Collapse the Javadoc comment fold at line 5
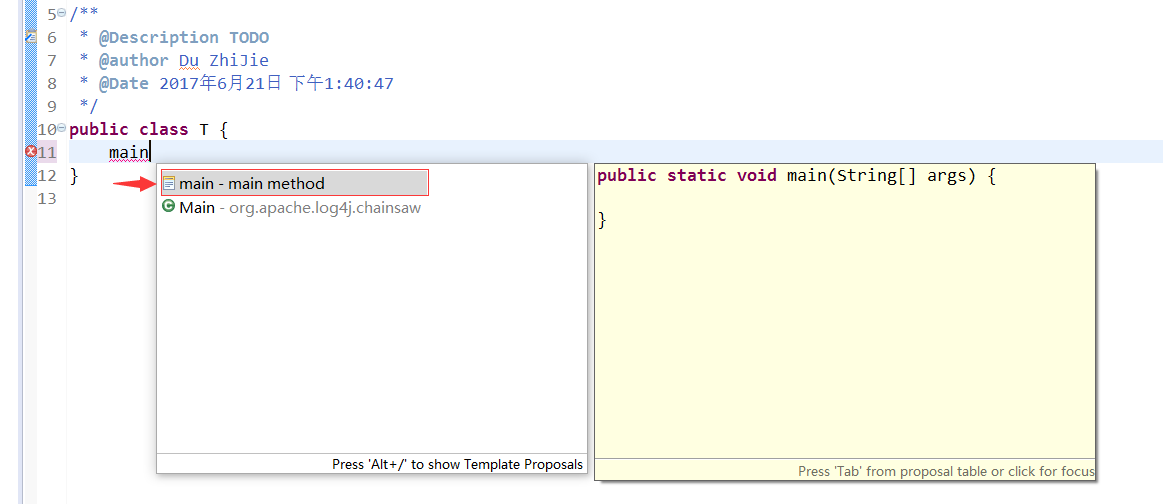The height and width of the screenshot is (504, 1163). tap(62, 13)
